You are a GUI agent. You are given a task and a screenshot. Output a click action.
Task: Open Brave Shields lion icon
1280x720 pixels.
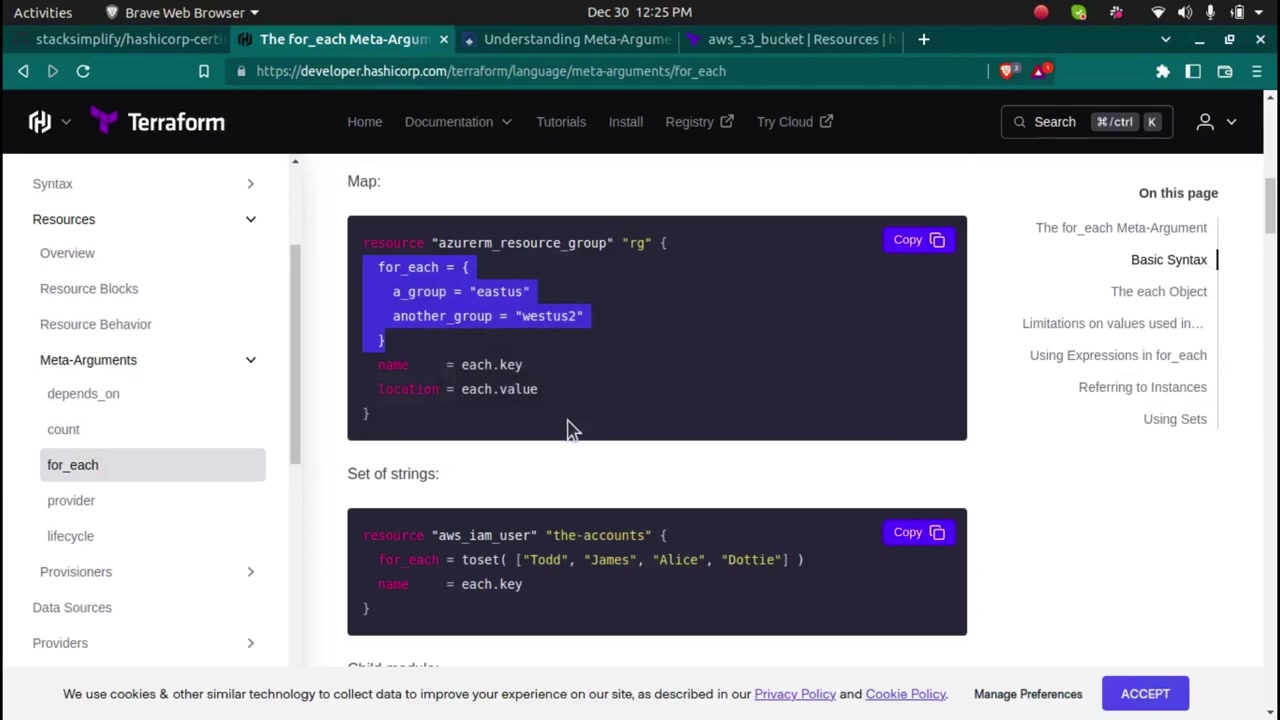click(x=1008, y=71)
